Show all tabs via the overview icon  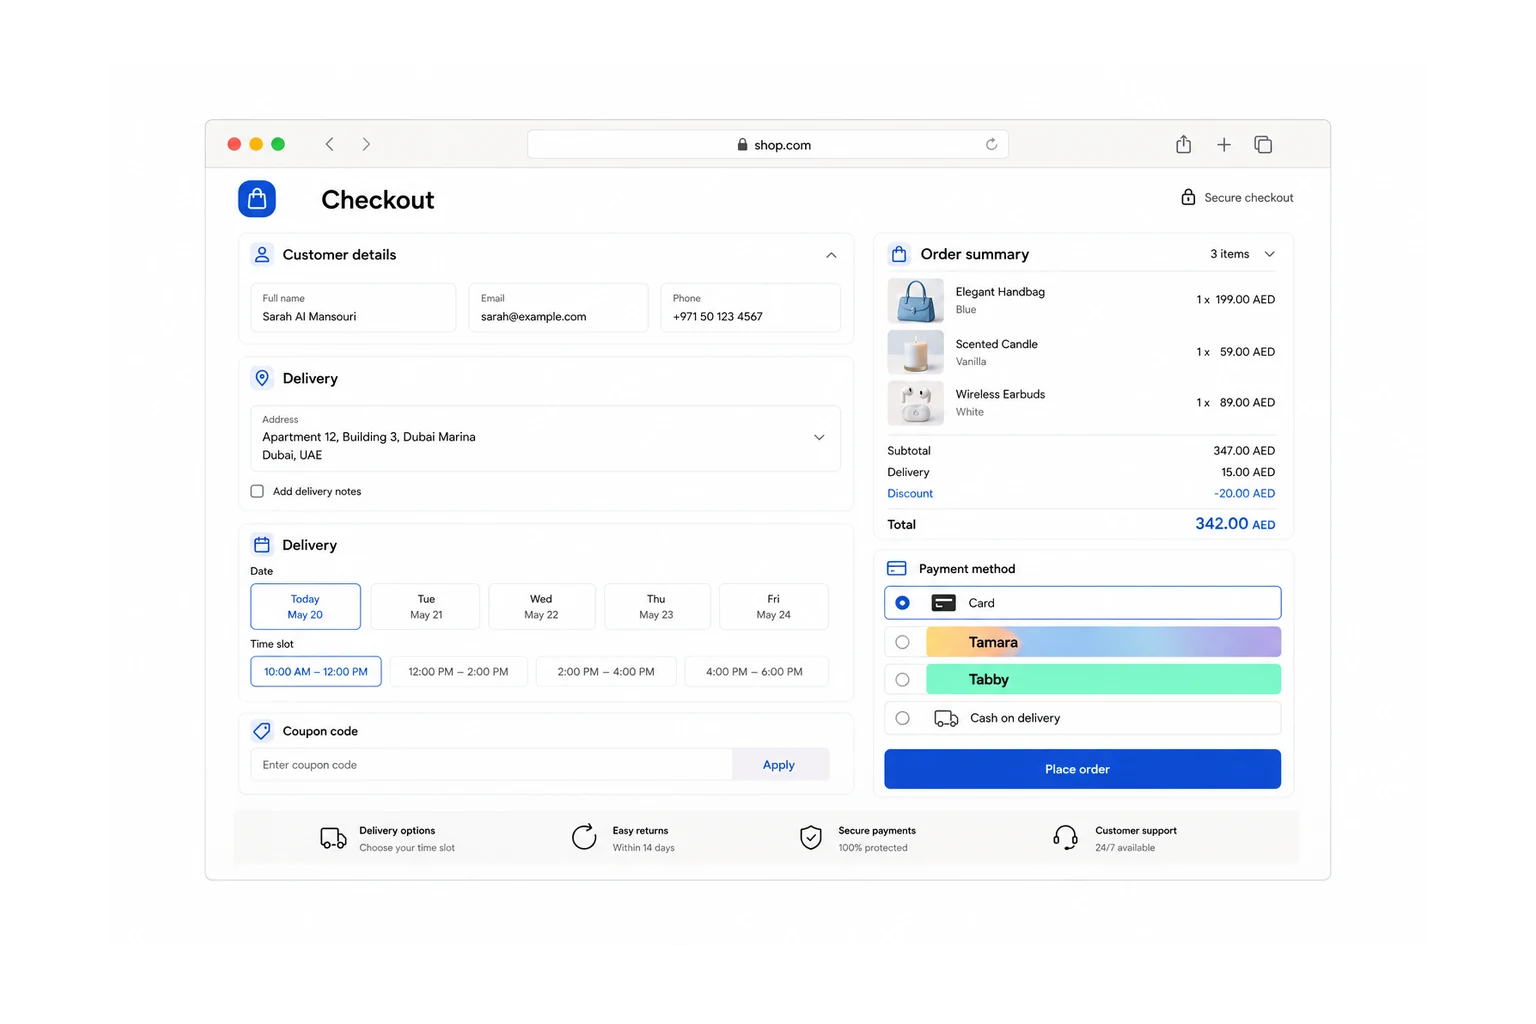1263,145
